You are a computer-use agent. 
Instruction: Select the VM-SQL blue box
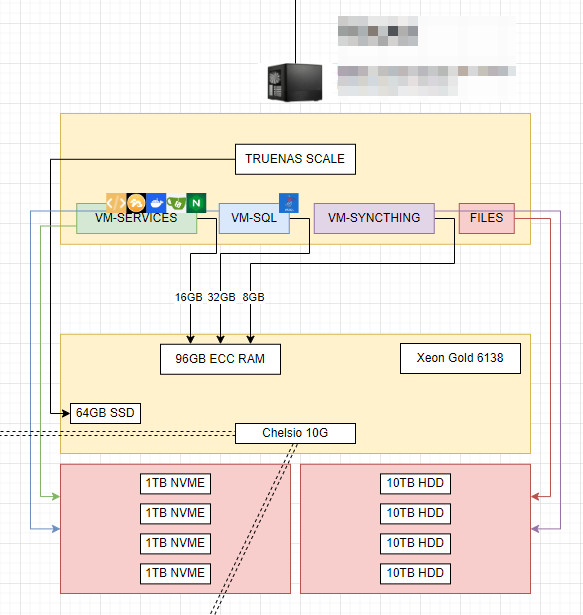point(254,218)
